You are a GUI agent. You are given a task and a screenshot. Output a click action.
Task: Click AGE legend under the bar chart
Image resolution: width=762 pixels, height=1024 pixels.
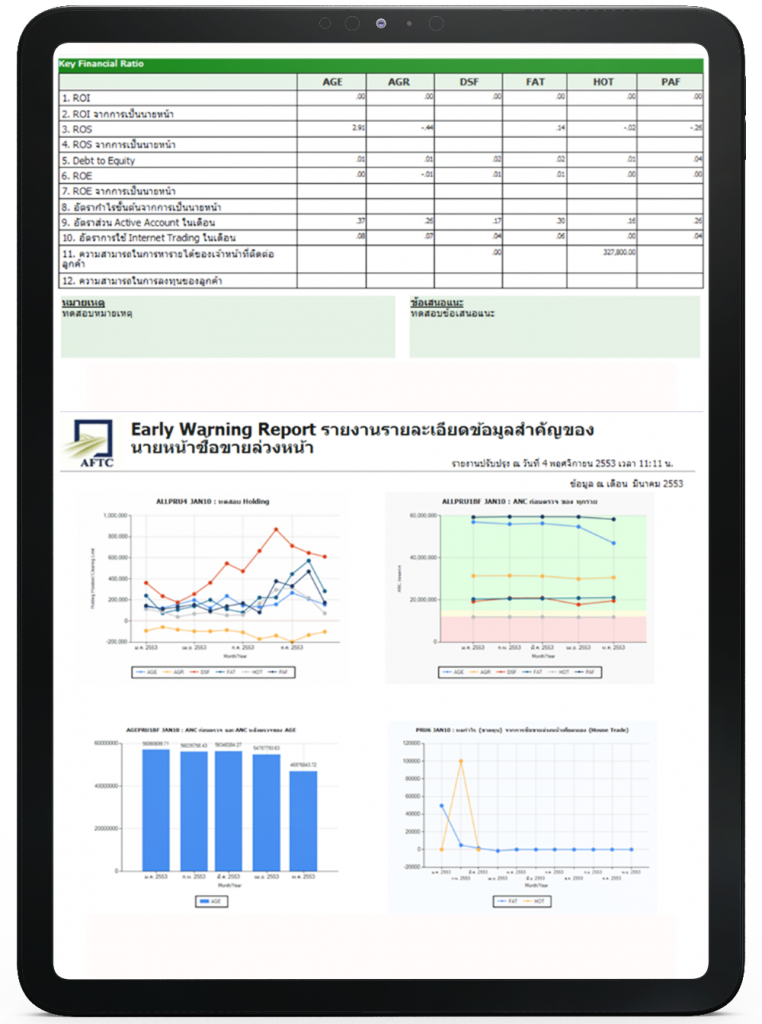[211, 901]
